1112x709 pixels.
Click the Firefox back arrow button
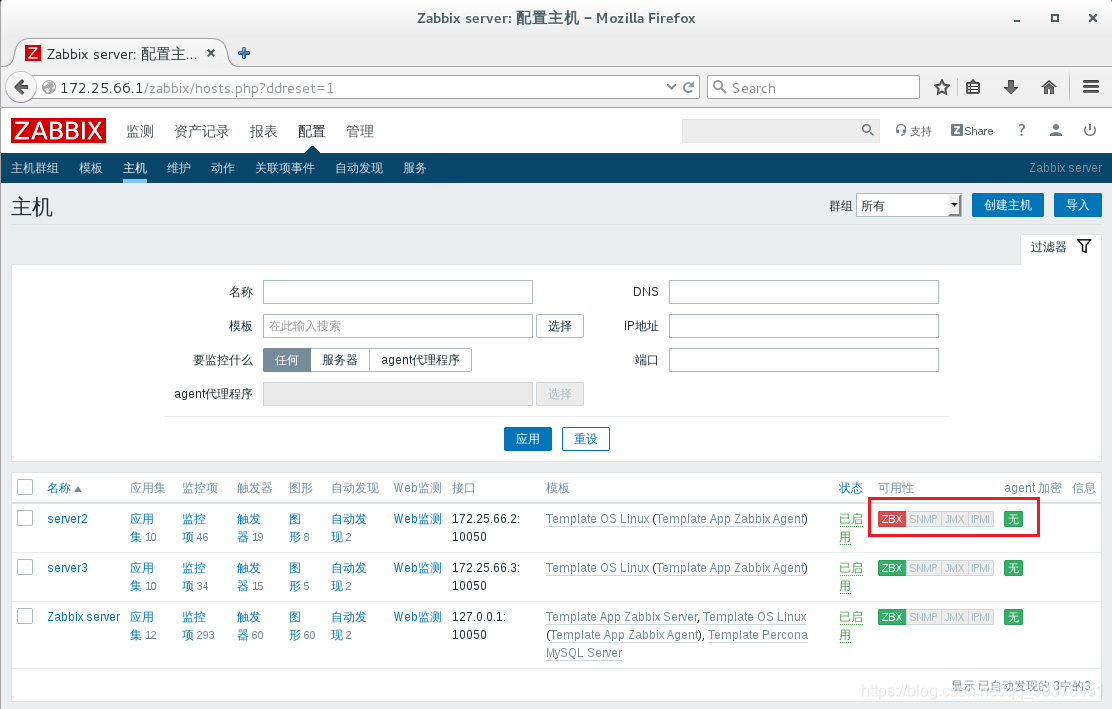[21, 87]
